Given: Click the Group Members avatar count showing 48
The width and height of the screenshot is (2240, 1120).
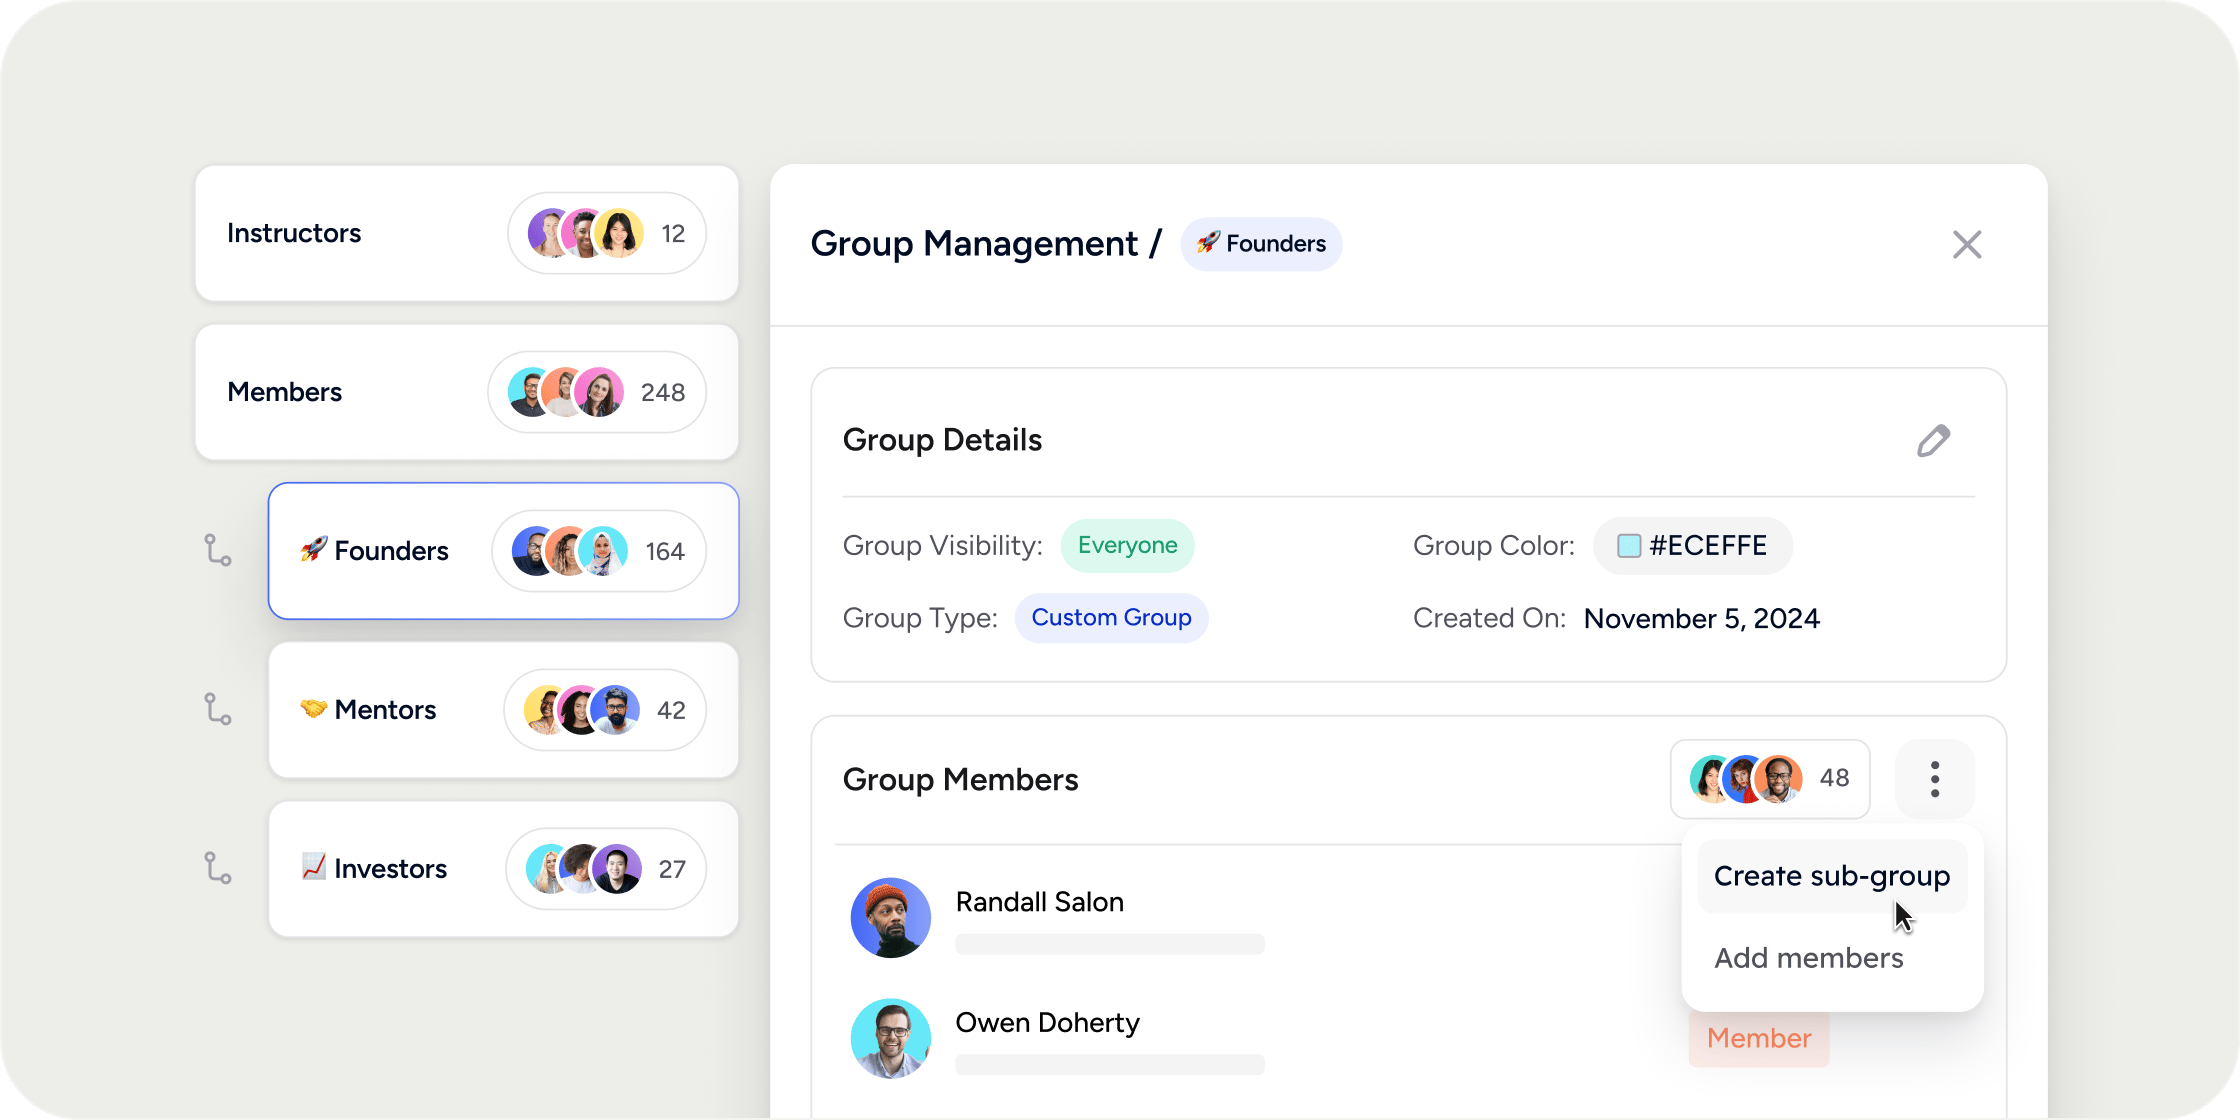Looking at the screenshot, I should point(1770,779).
